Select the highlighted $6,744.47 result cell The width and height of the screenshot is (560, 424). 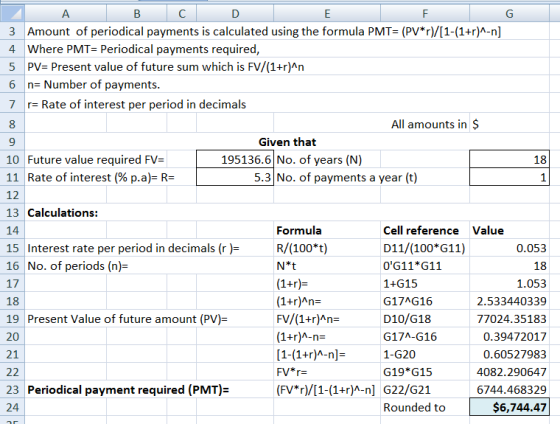pyautogui.click(x=509, y=407)
